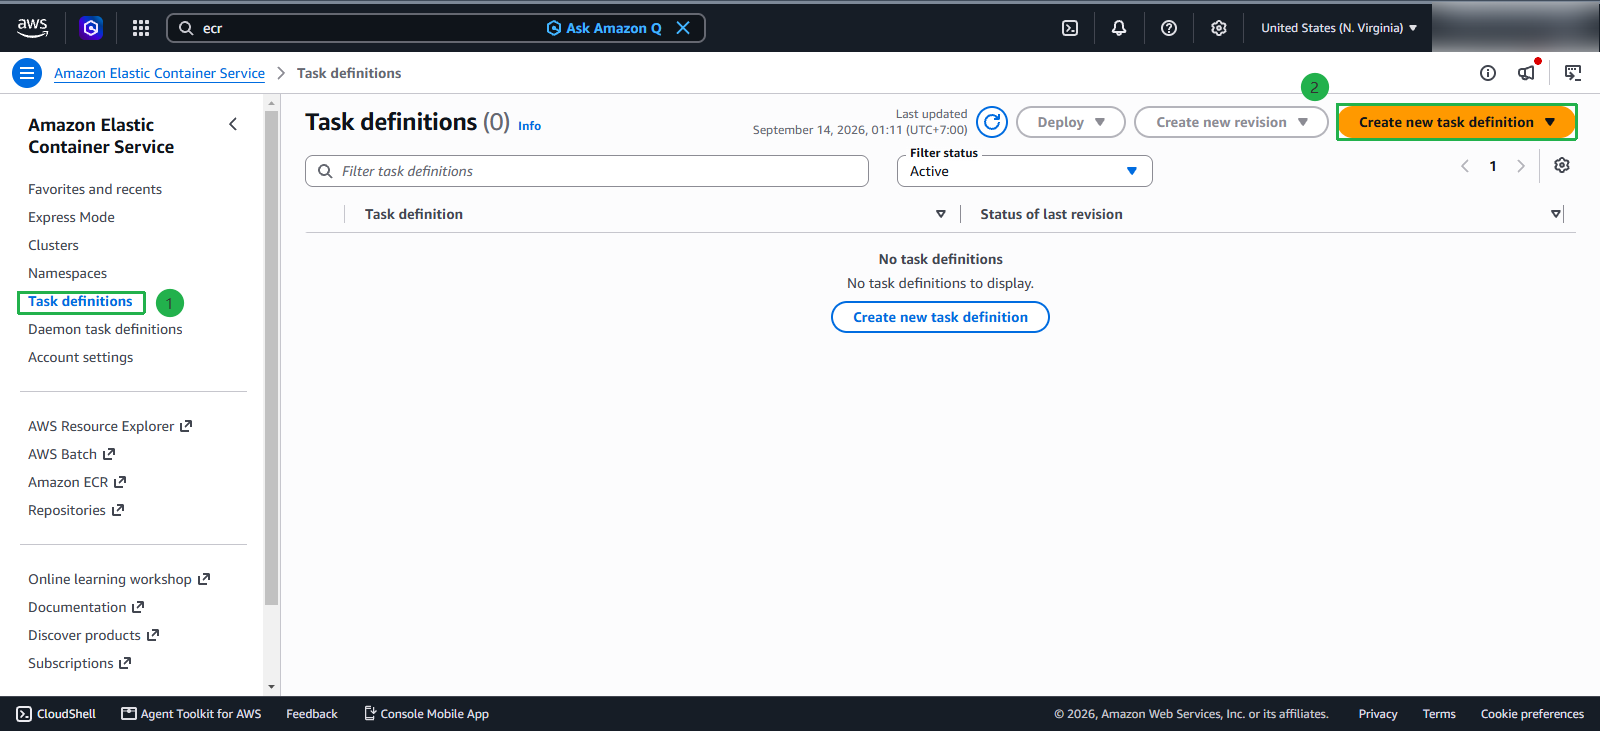
Task: Go to Namespaces in sidebar
Action: pos(67,273)
